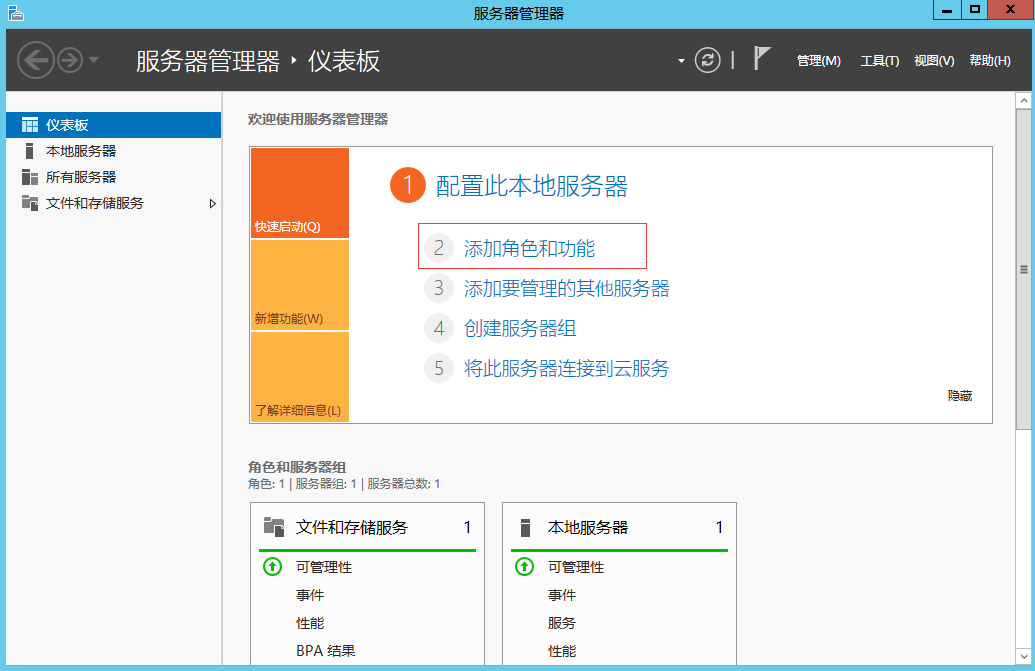Screen dimensions: 1035x671
Task: Refresh the Server Manager dashboard
Action: click(708, 60)
